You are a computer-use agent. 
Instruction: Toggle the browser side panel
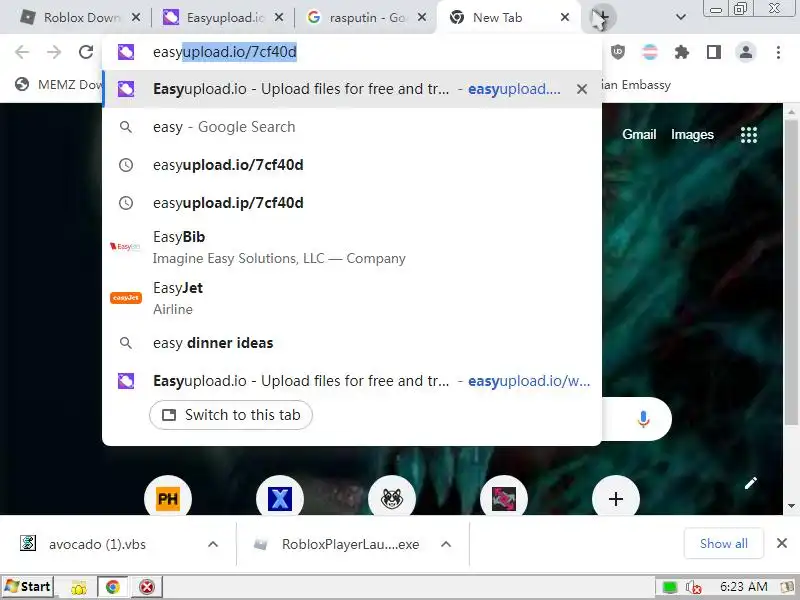pyautogui.click(x=714, y=52)
